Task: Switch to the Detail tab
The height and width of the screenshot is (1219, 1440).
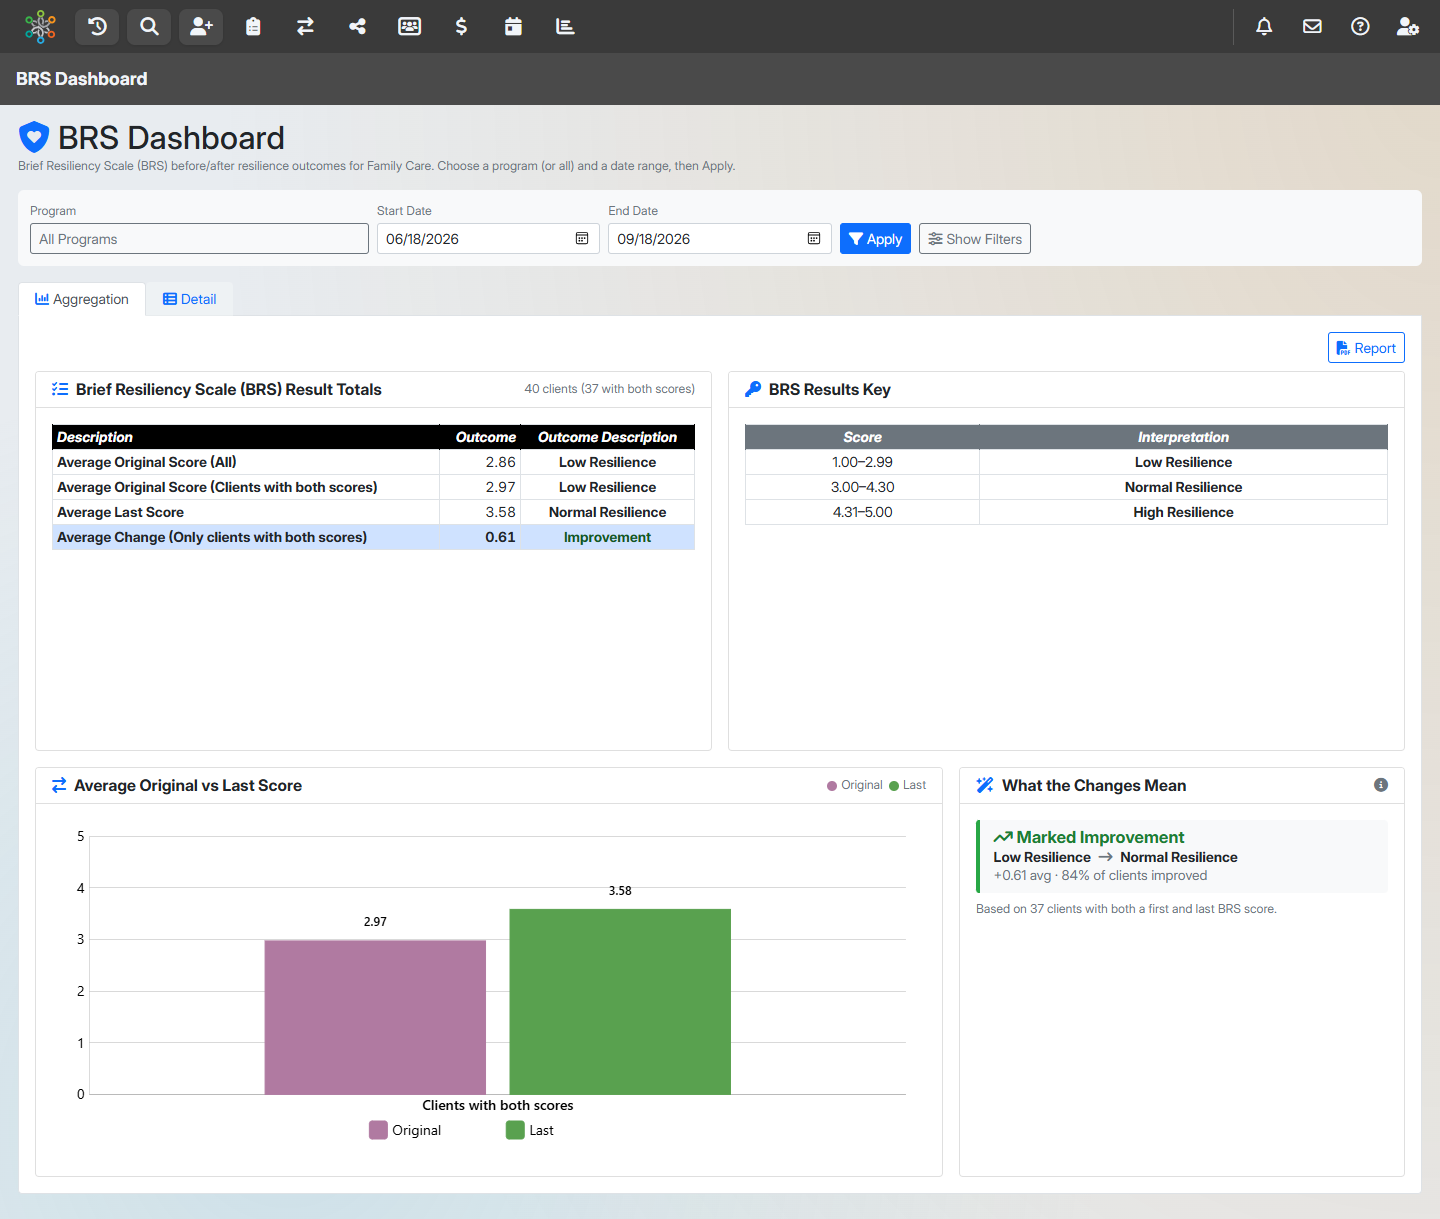Action: 190,299
